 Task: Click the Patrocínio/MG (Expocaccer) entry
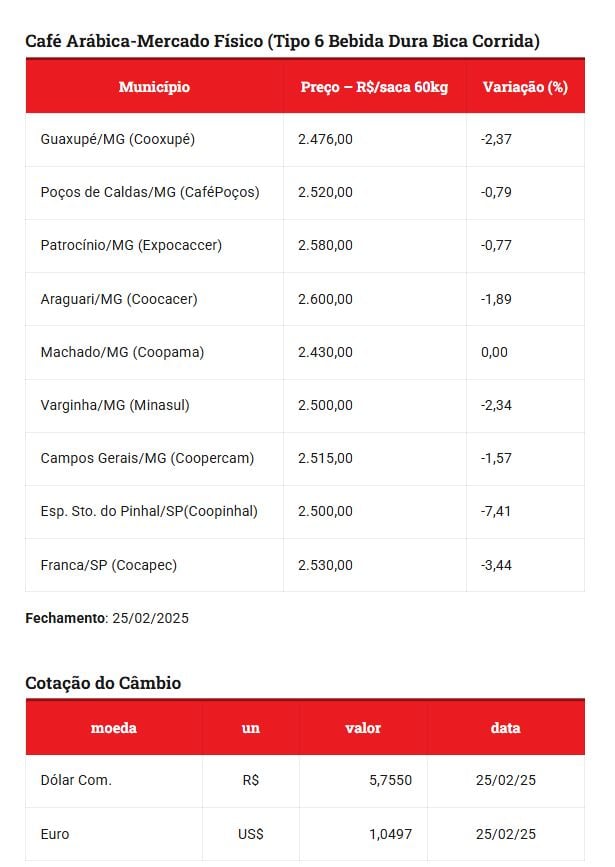click(131, 246)
